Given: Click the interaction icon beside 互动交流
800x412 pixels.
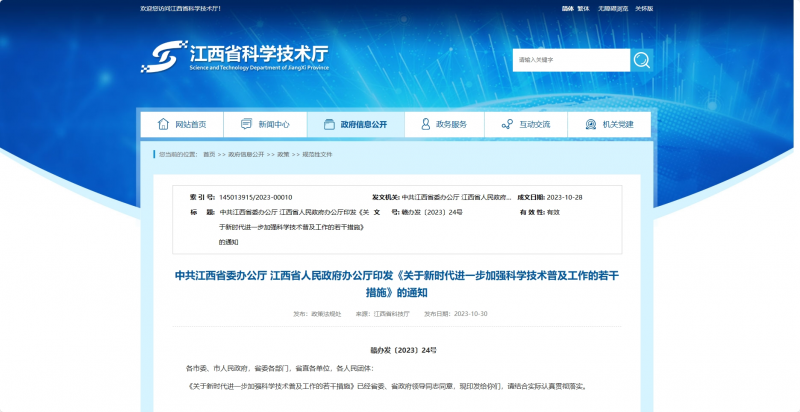Looking at the screenshot, I should pyautogui.click(x=507, y=124).
